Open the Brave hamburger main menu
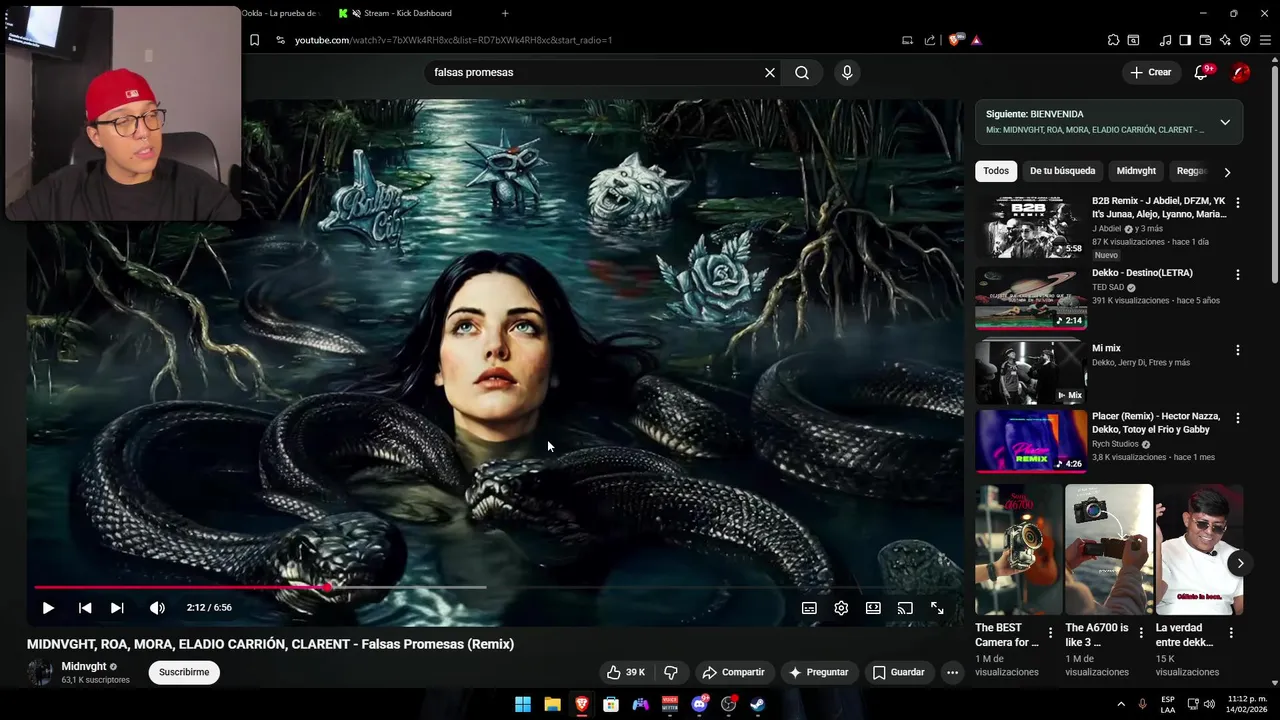 pyautogui.click(x=1265, y=40)
